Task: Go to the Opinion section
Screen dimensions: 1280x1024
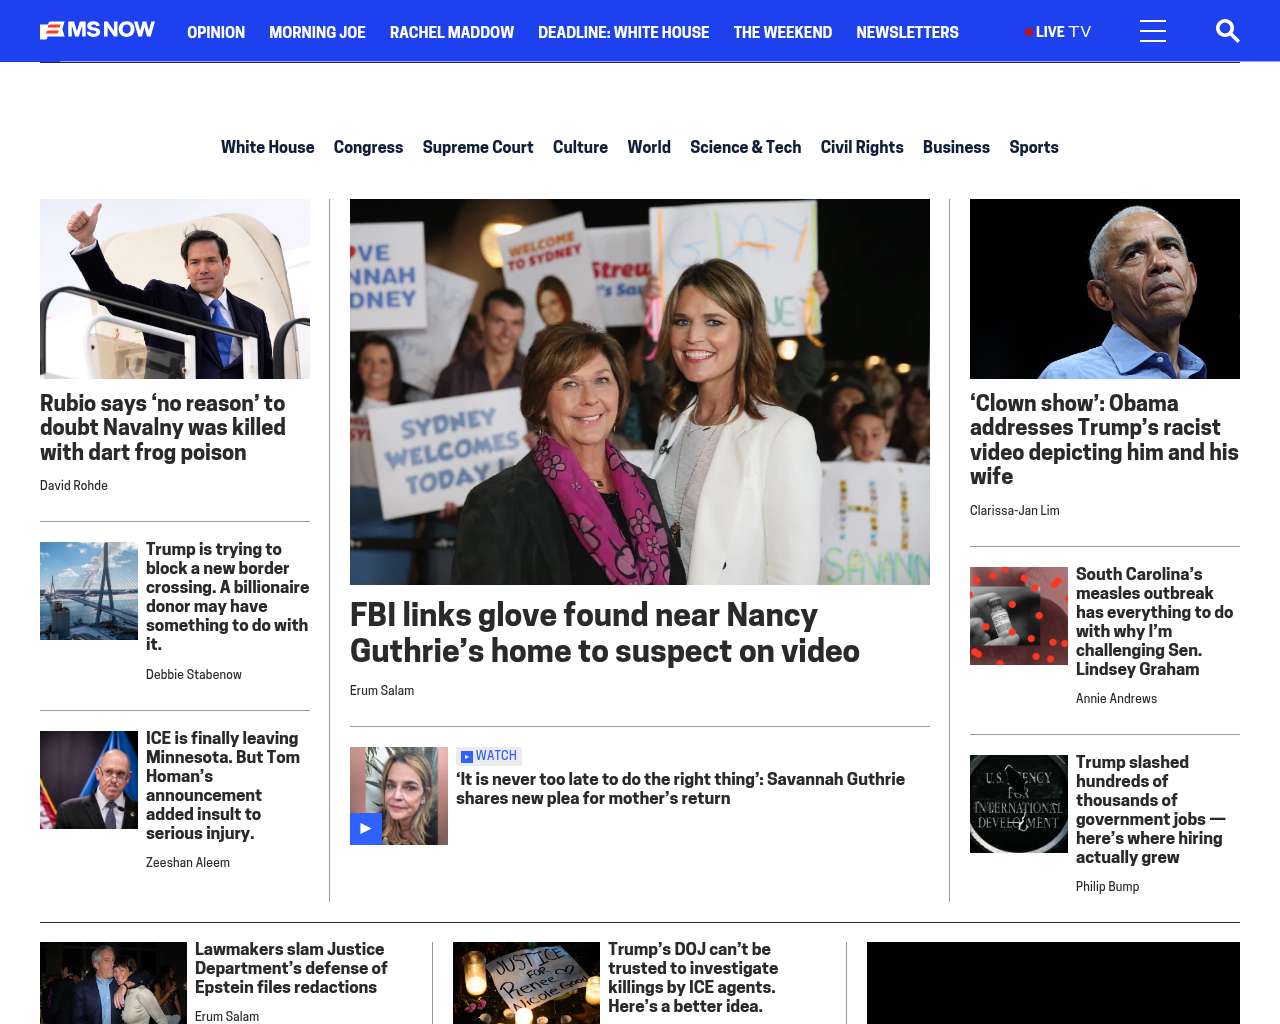Action: coord(216,32)
